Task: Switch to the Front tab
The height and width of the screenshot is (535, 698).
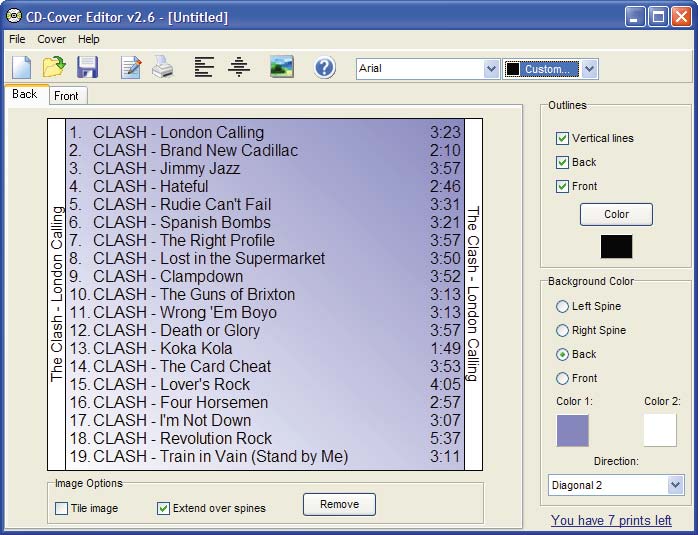Action: pos(66,96)
